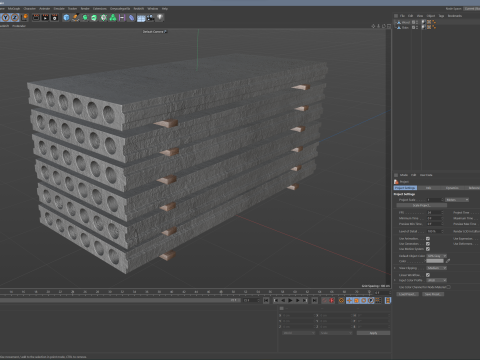
Task: Click Apply button in Coordinates panel
Action: (x=373, y=333)
